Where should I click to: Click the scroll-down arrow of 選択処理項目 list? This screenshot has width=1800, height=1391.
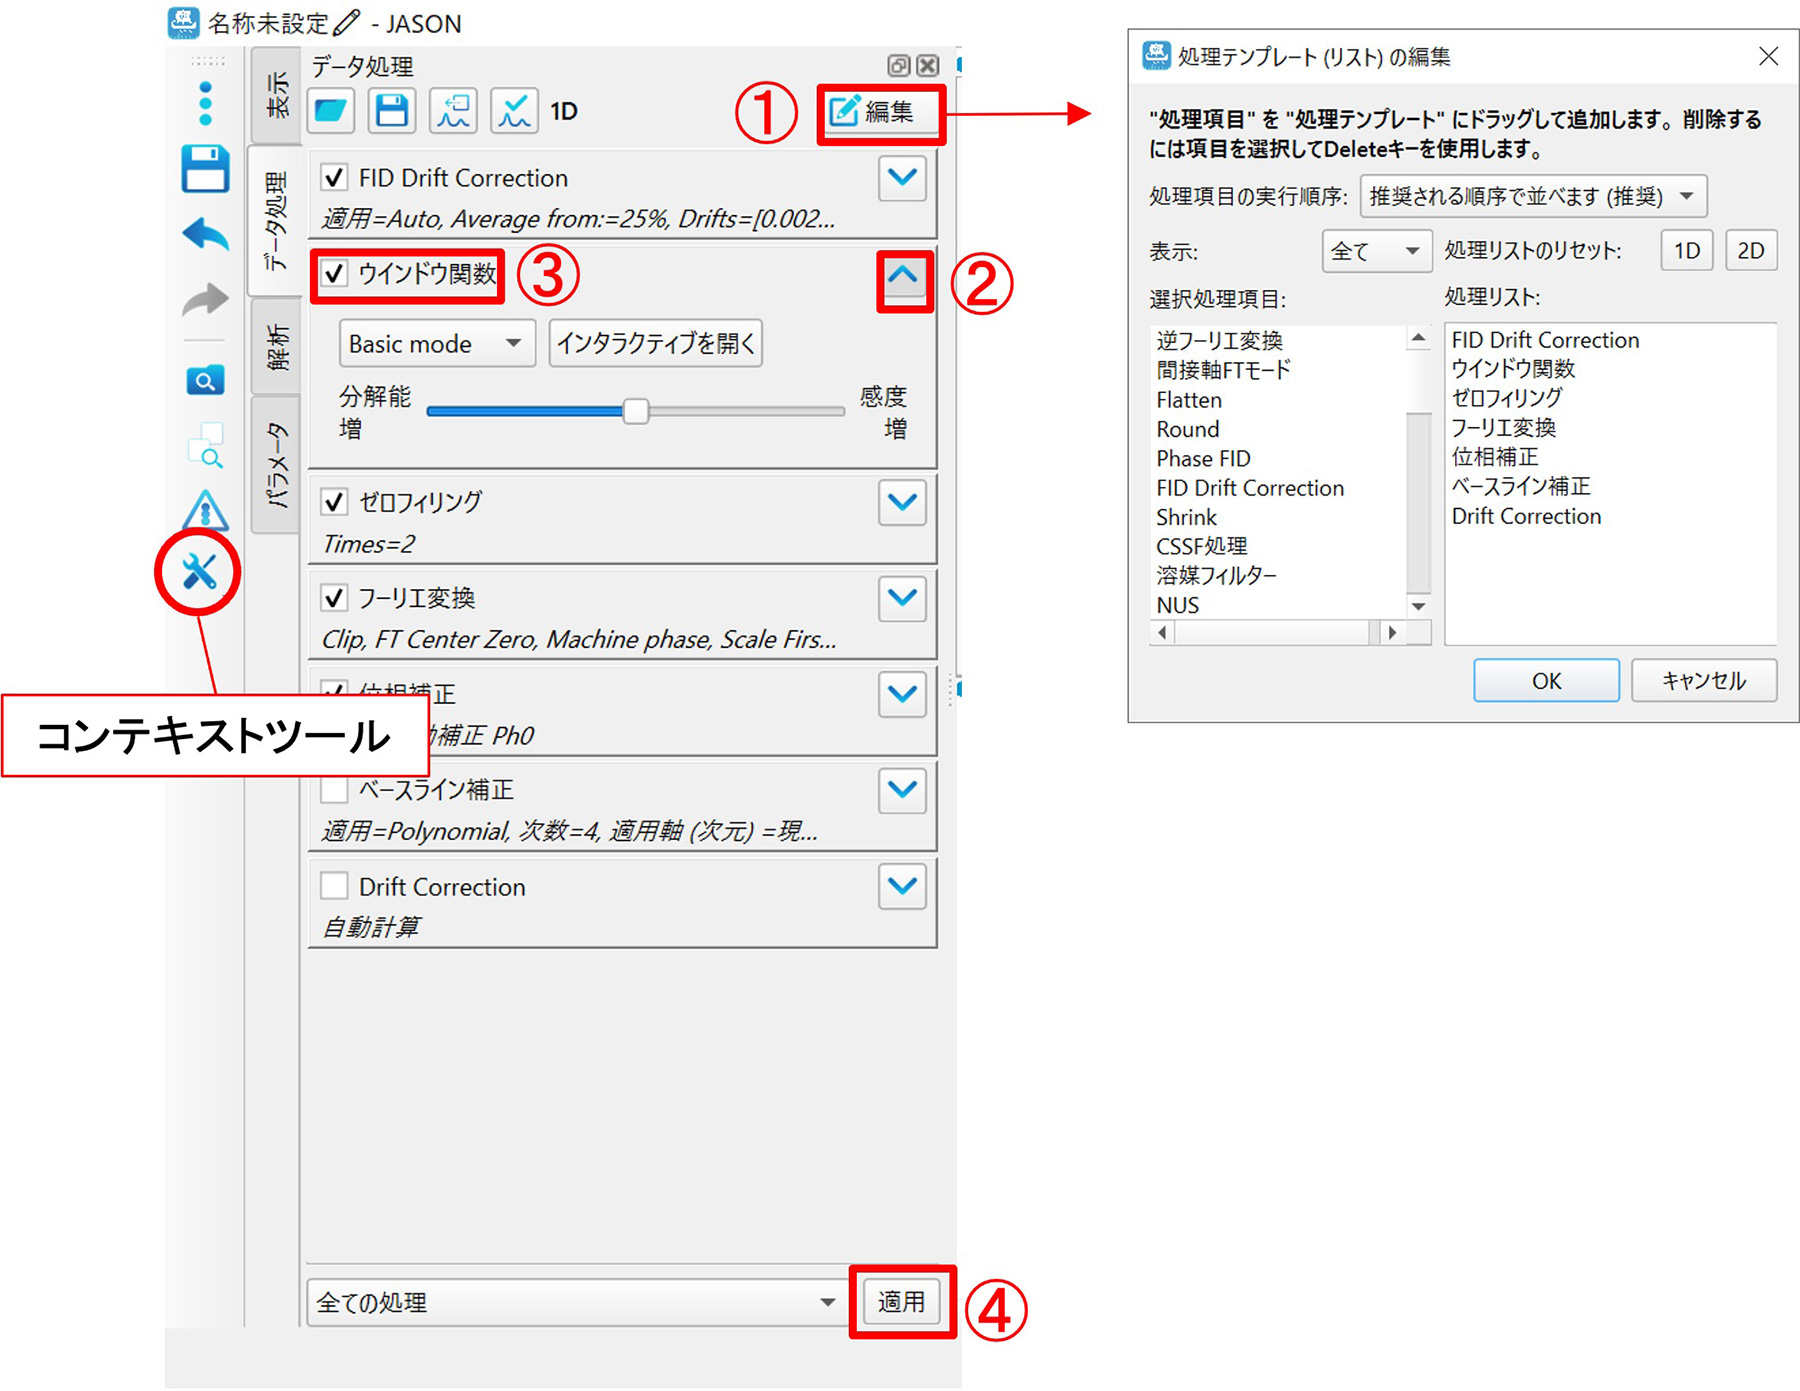pyautogui.click(x=1418, y=606)
